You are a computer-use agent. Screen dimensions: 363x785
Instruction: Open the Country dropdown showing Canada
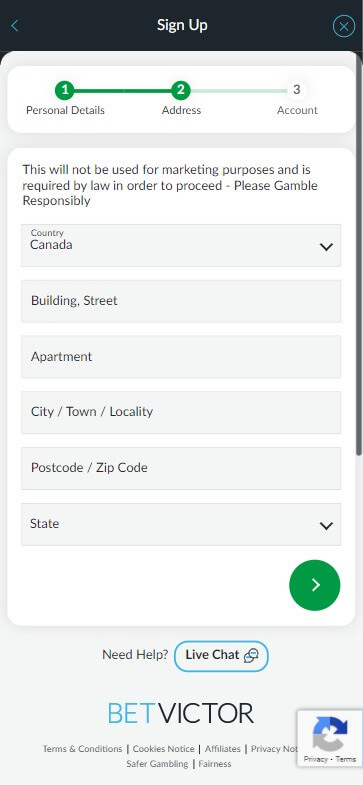(181, 245)
